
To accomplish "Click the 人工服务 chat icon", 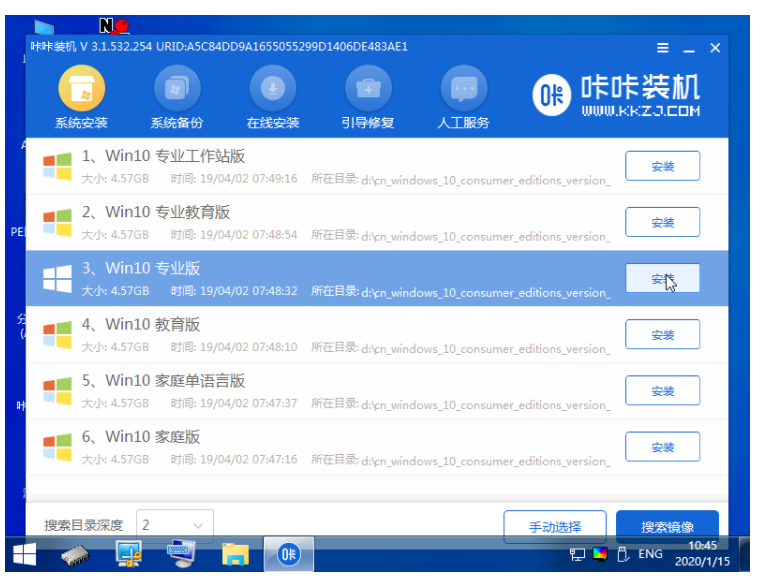I will pos(463,91).
